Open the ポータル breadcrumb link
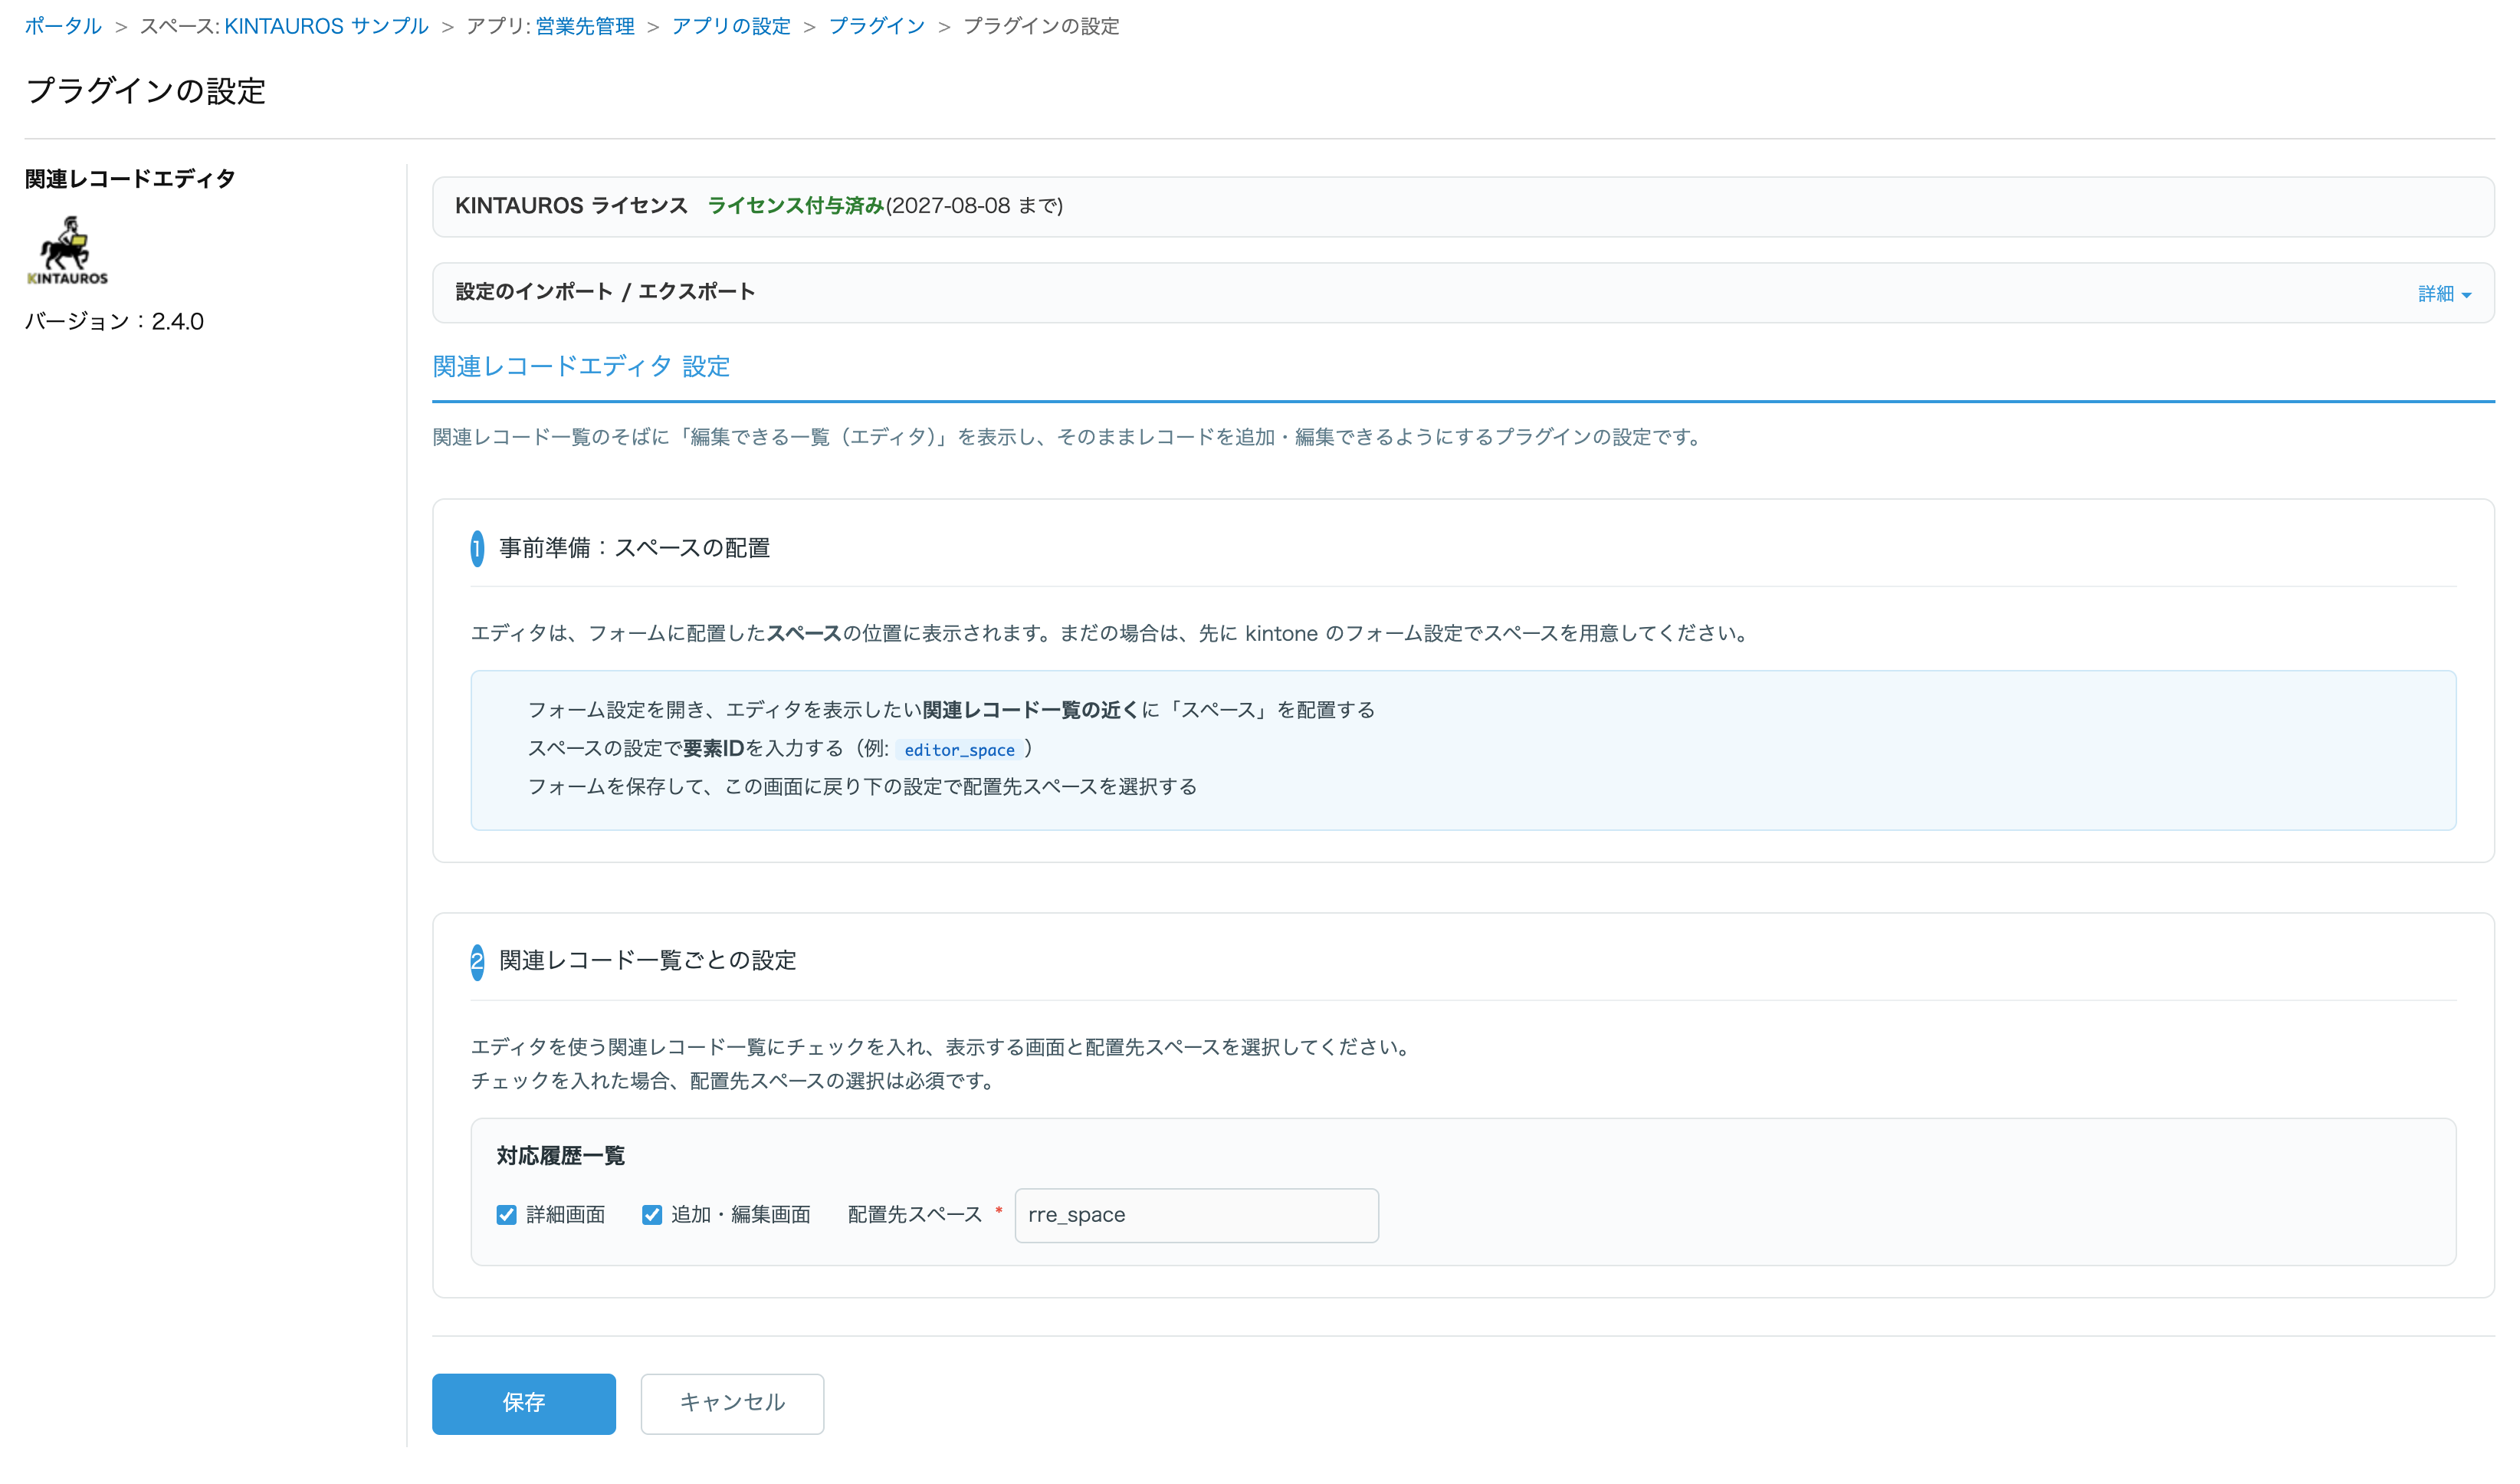 63,26
